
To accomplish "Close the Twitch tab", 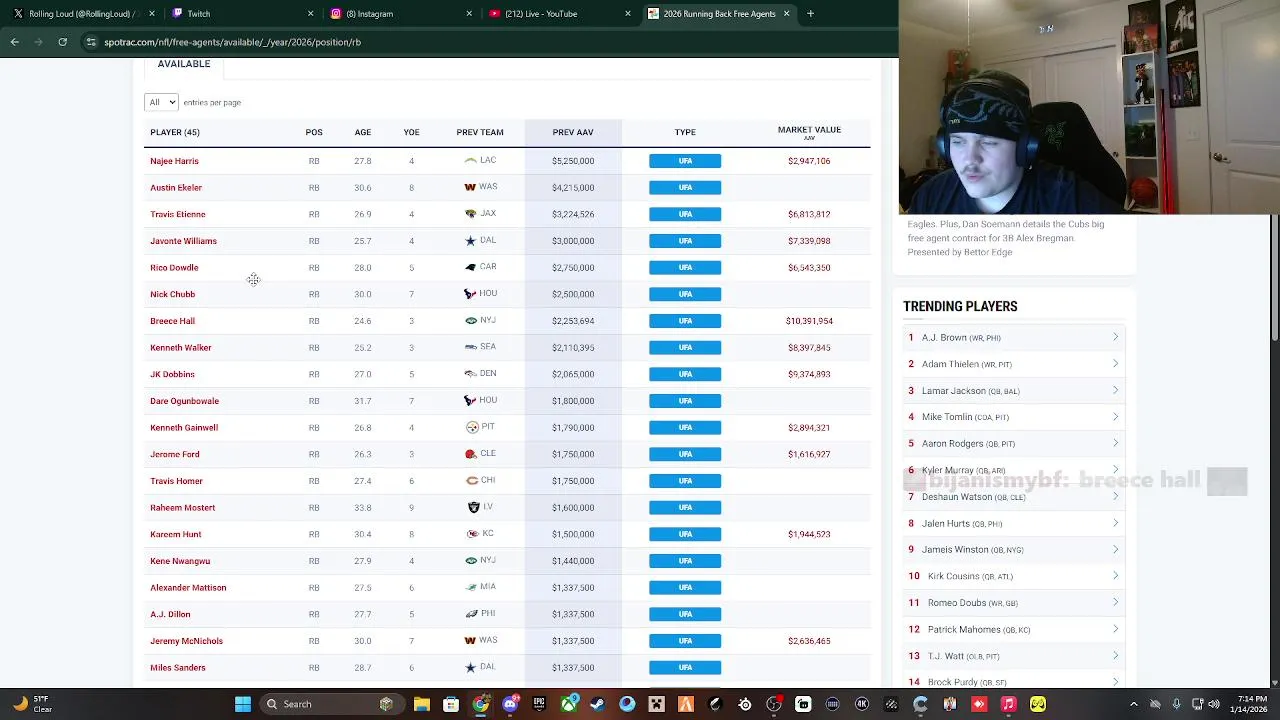I will tap(310, 14).
